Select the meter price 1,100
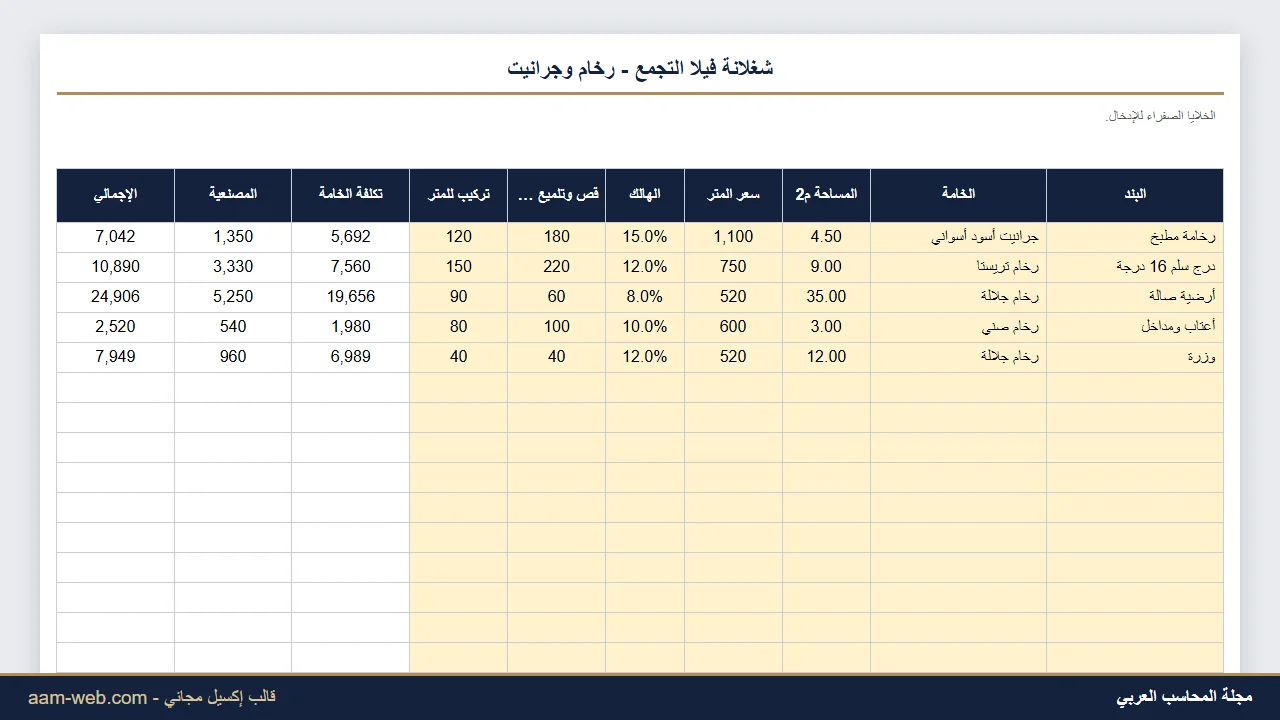 (733, 237)
